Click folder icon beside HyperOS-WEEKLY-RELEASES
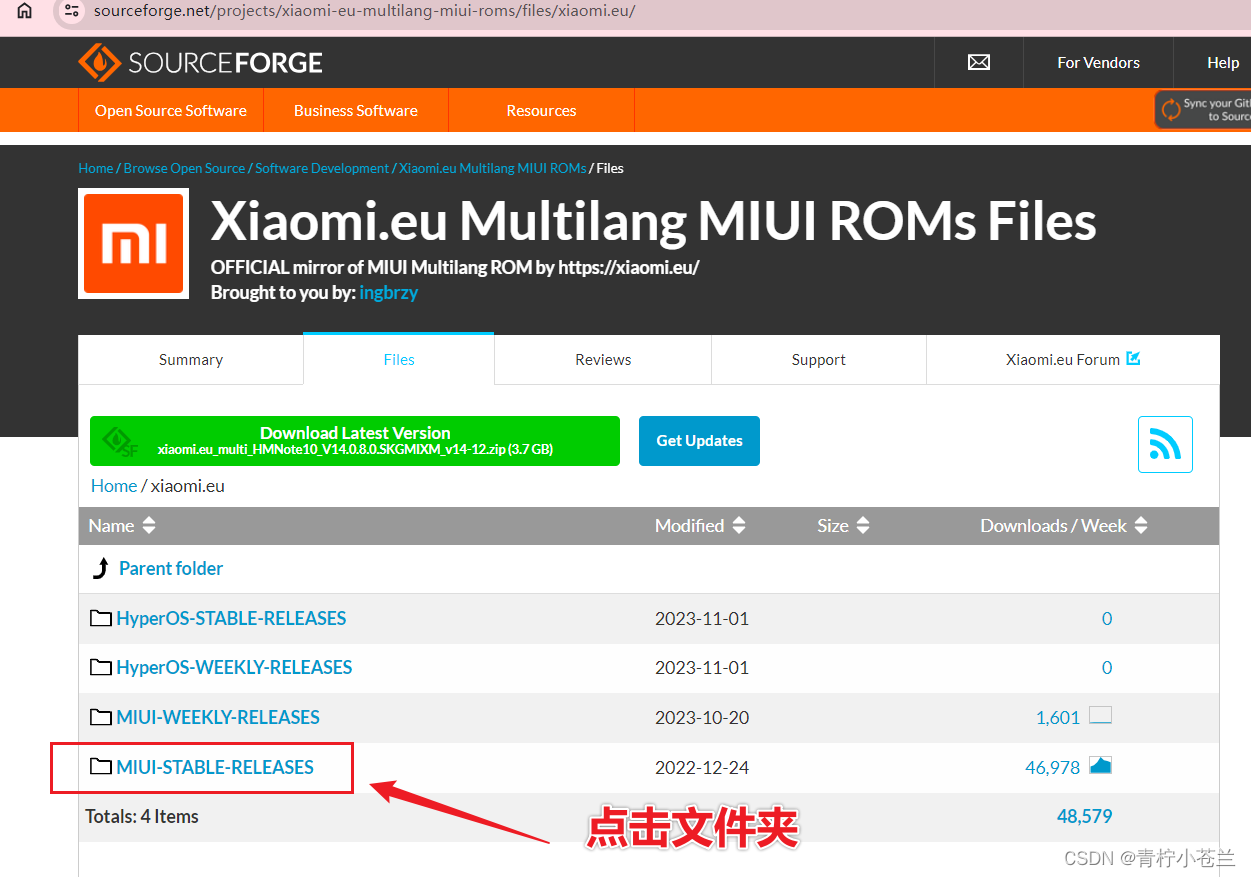 click(100, 667)
